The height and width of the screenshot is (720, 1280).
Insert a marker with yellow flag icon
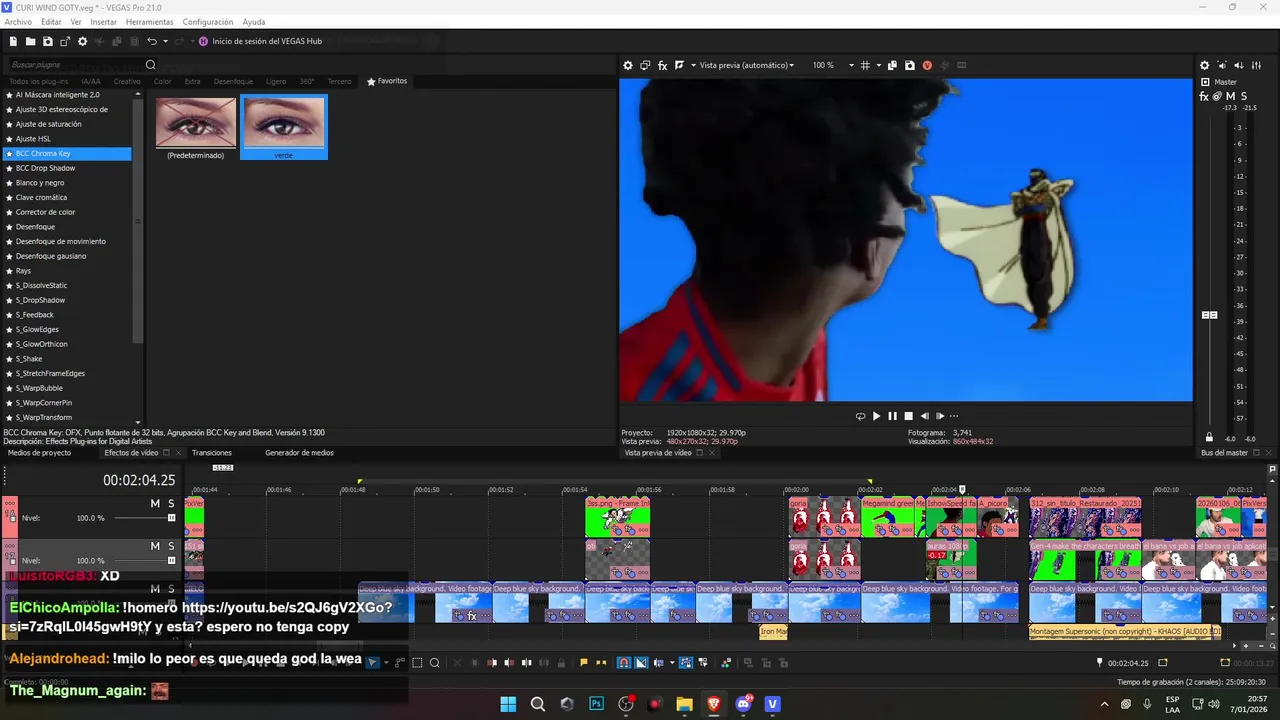click(583, 662)
